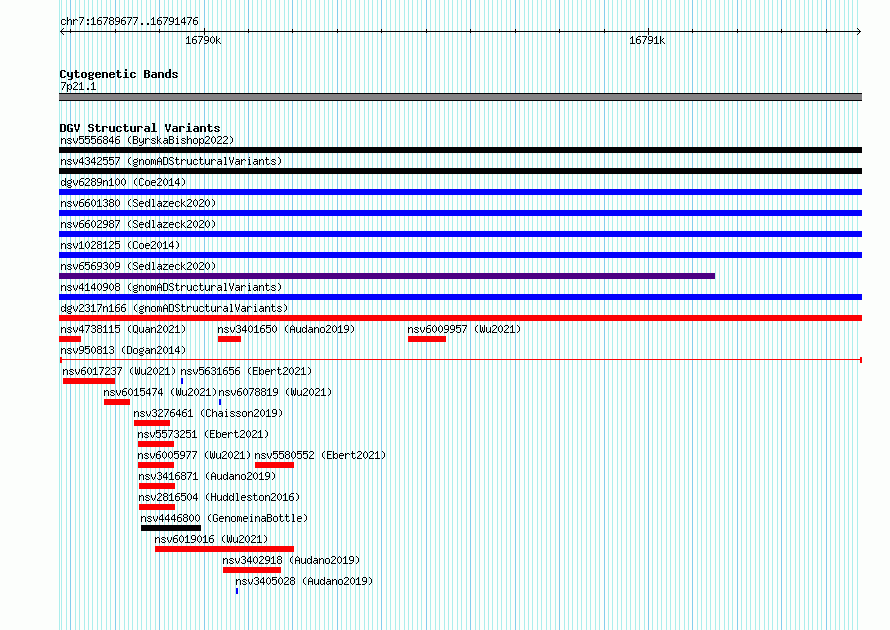Viewport: 890px width, 630px height.
Task: Click nsv4738115 (Quan2021) label
Action: 123,329
